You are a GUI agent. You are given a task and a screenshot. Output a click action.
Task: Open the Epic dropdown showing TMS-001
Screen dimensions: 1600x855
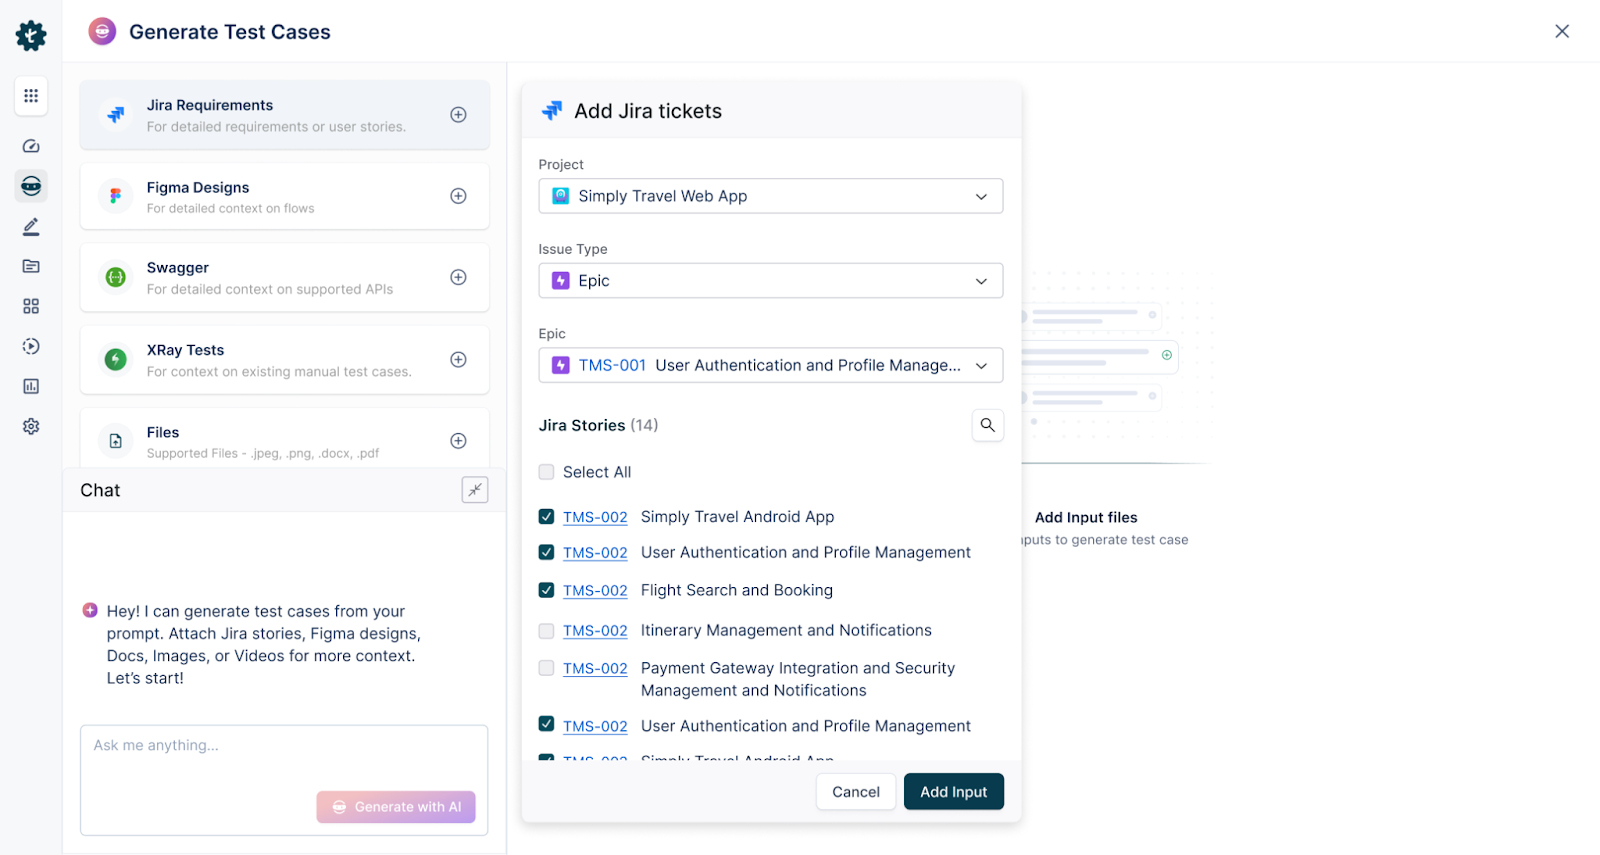[770, 366]
